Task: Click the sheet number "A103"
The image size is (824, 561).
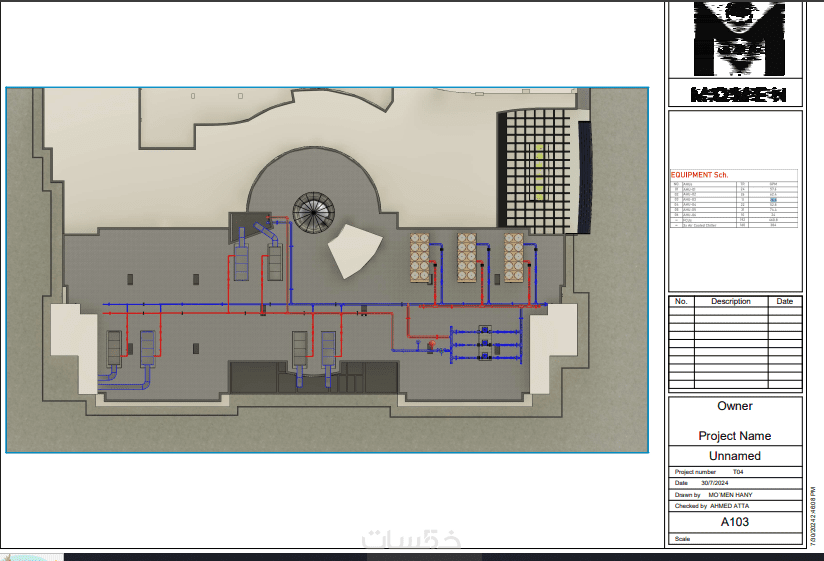Action: (x=735, y=522)
